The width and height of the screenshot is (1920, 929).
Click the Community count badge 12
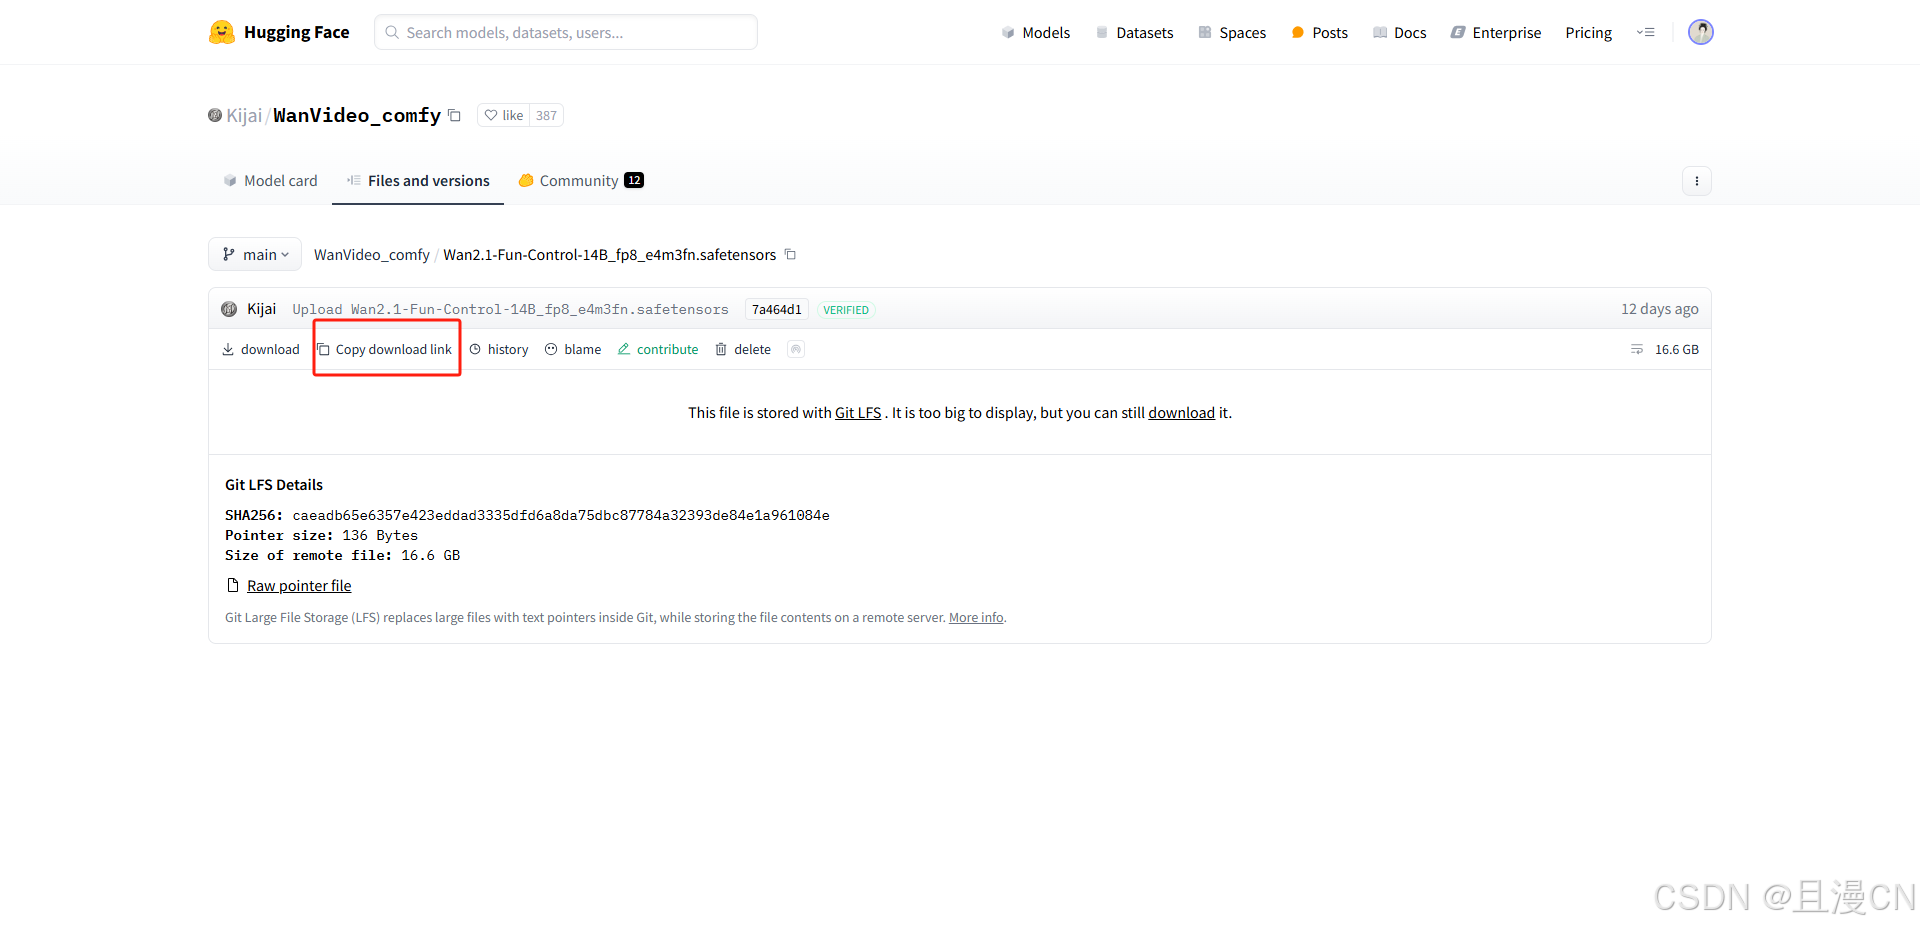coord(634,180)
